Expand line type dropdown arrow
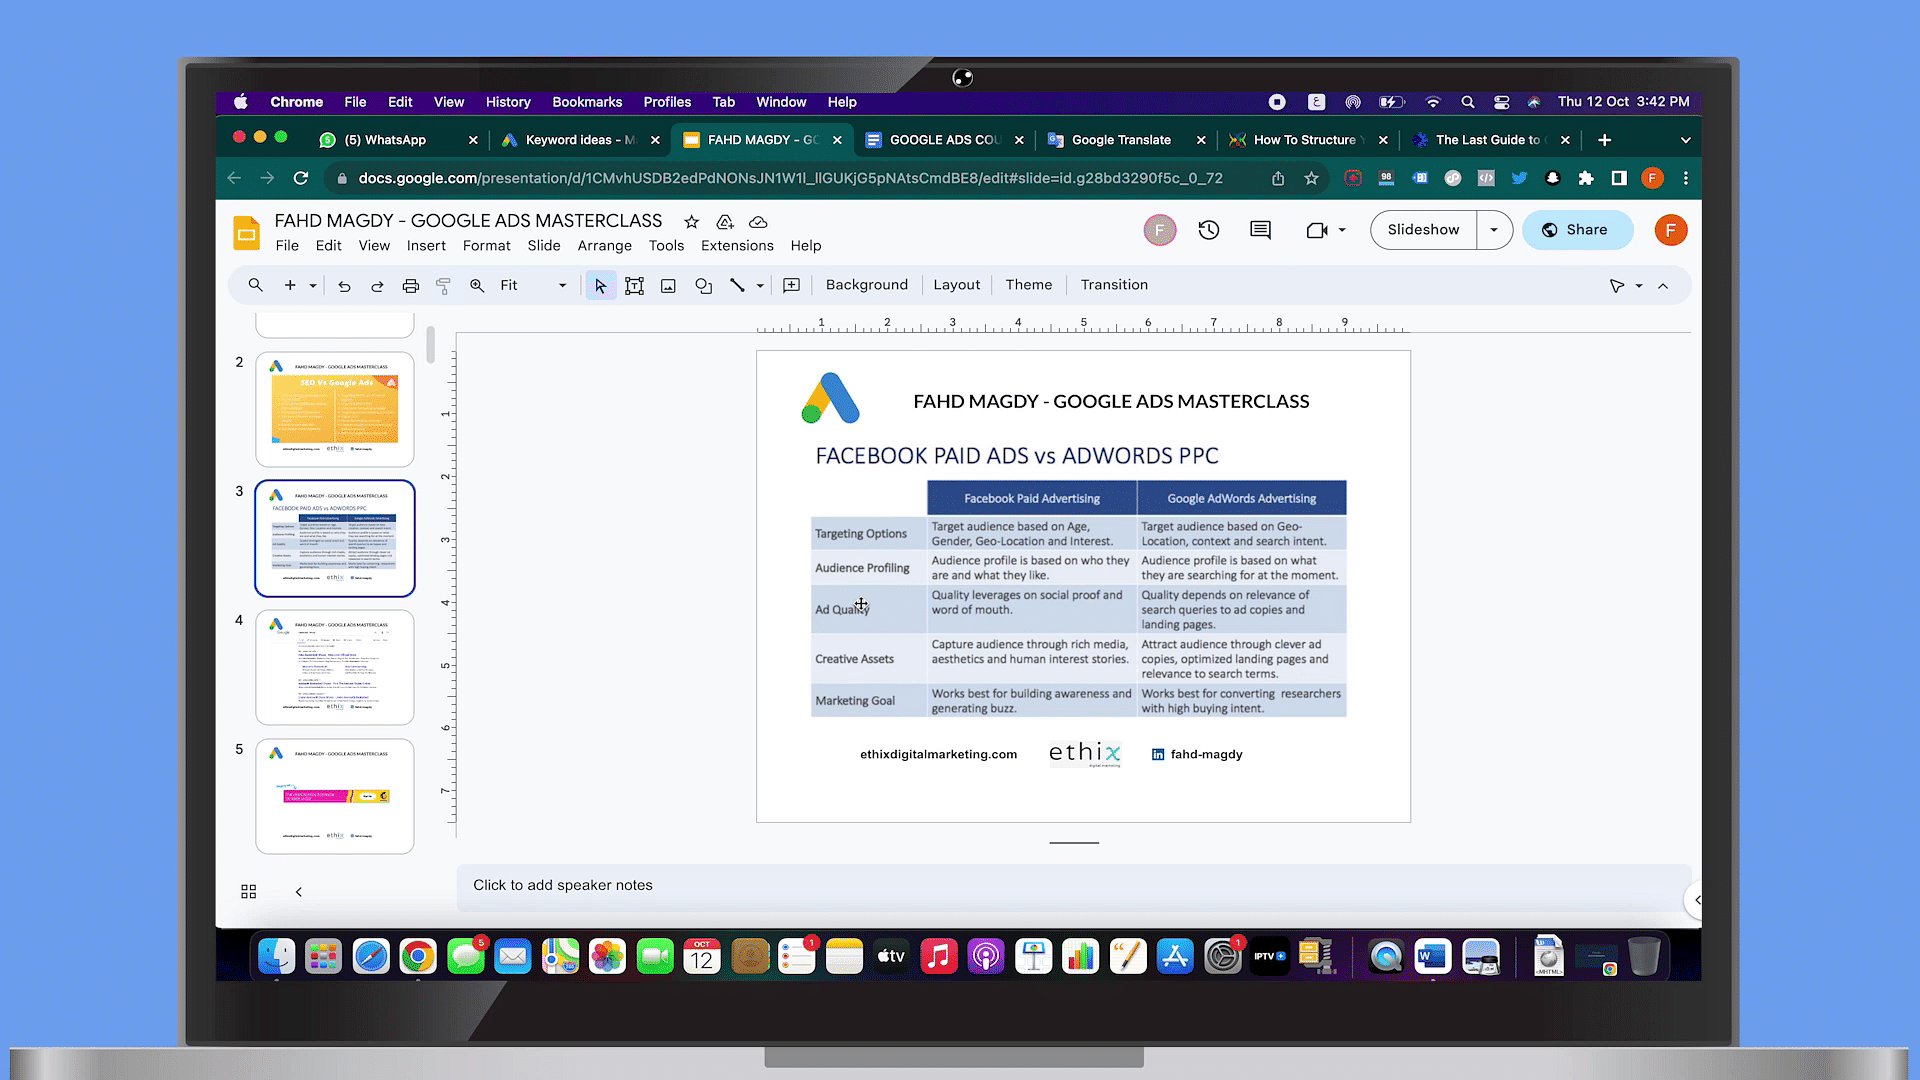This screenshot has width=1920, height=1080. [760, 286]
